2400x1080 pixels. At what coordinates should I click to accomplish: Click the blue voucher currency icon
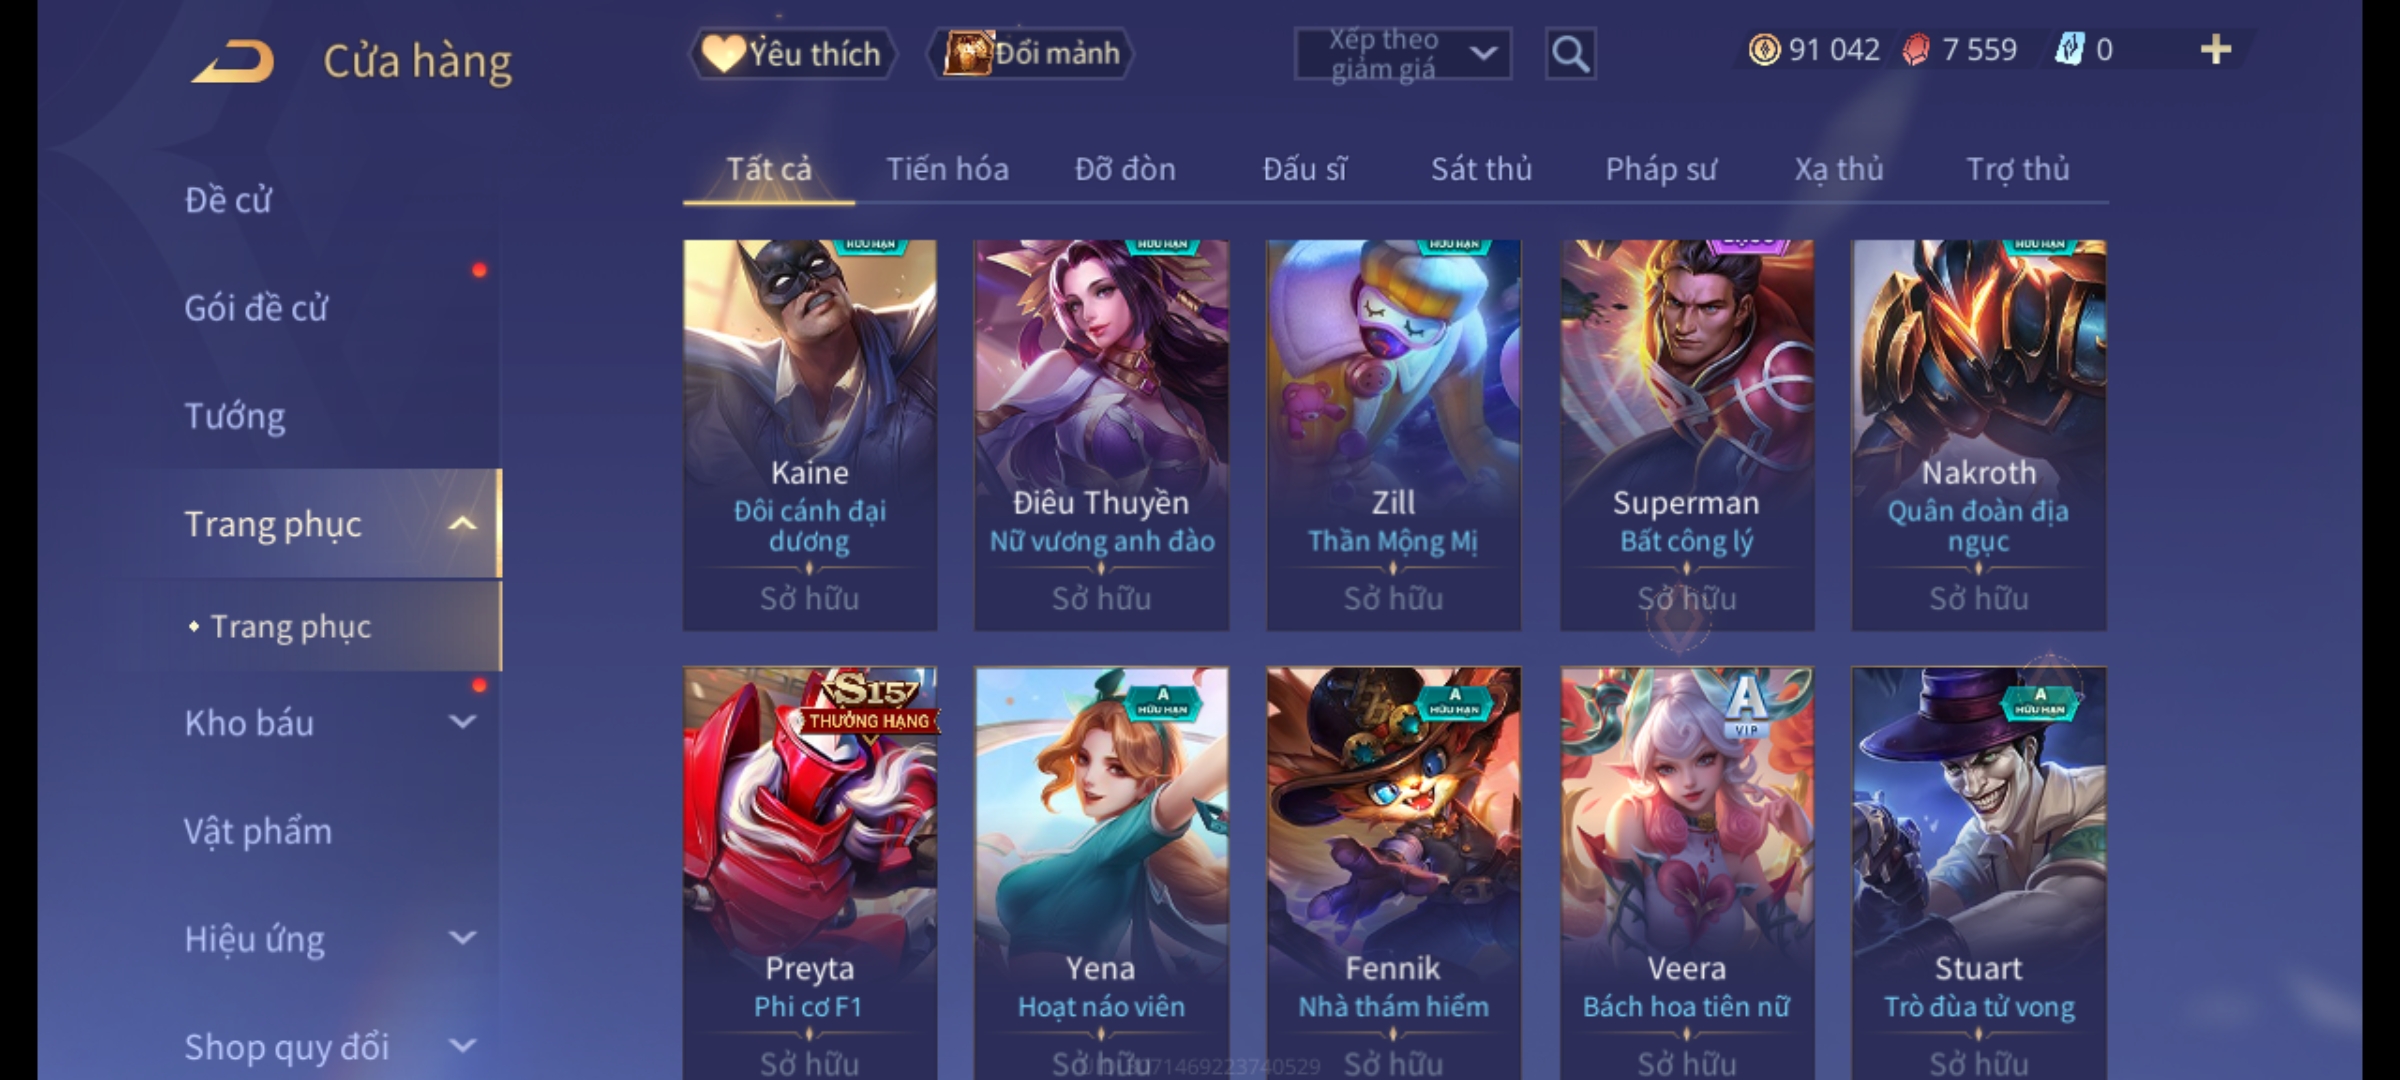click(x=2069, y=50)
